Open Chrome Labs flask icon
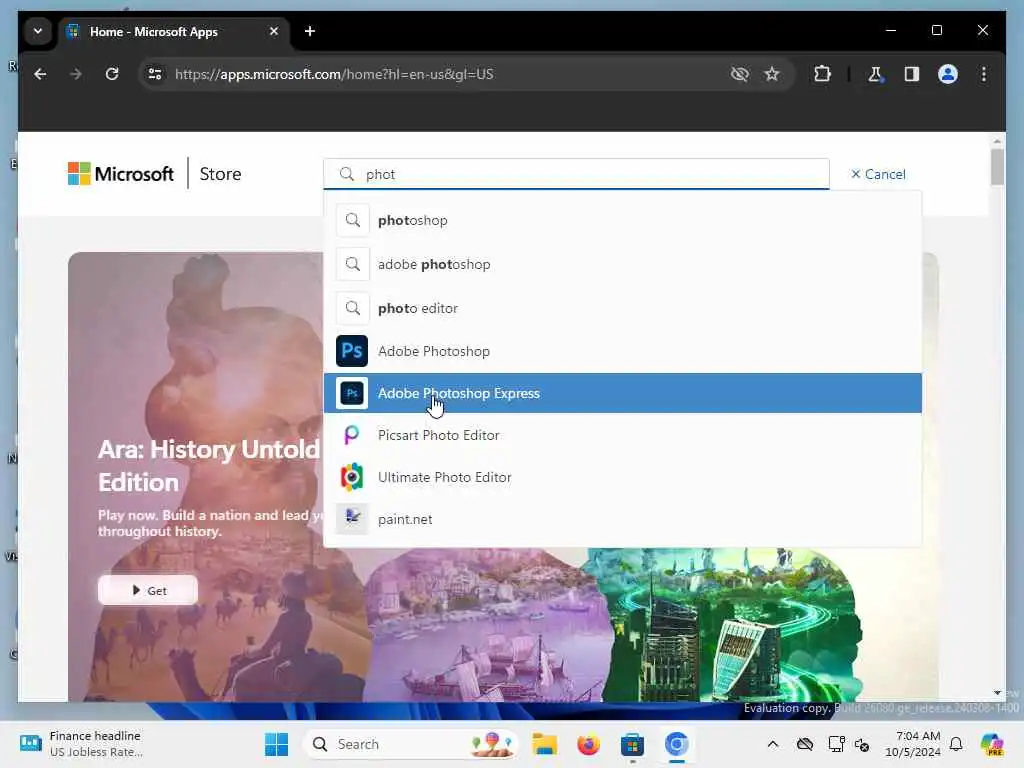The width and height of the screenshot is (1024, 768). coord(875,74)
